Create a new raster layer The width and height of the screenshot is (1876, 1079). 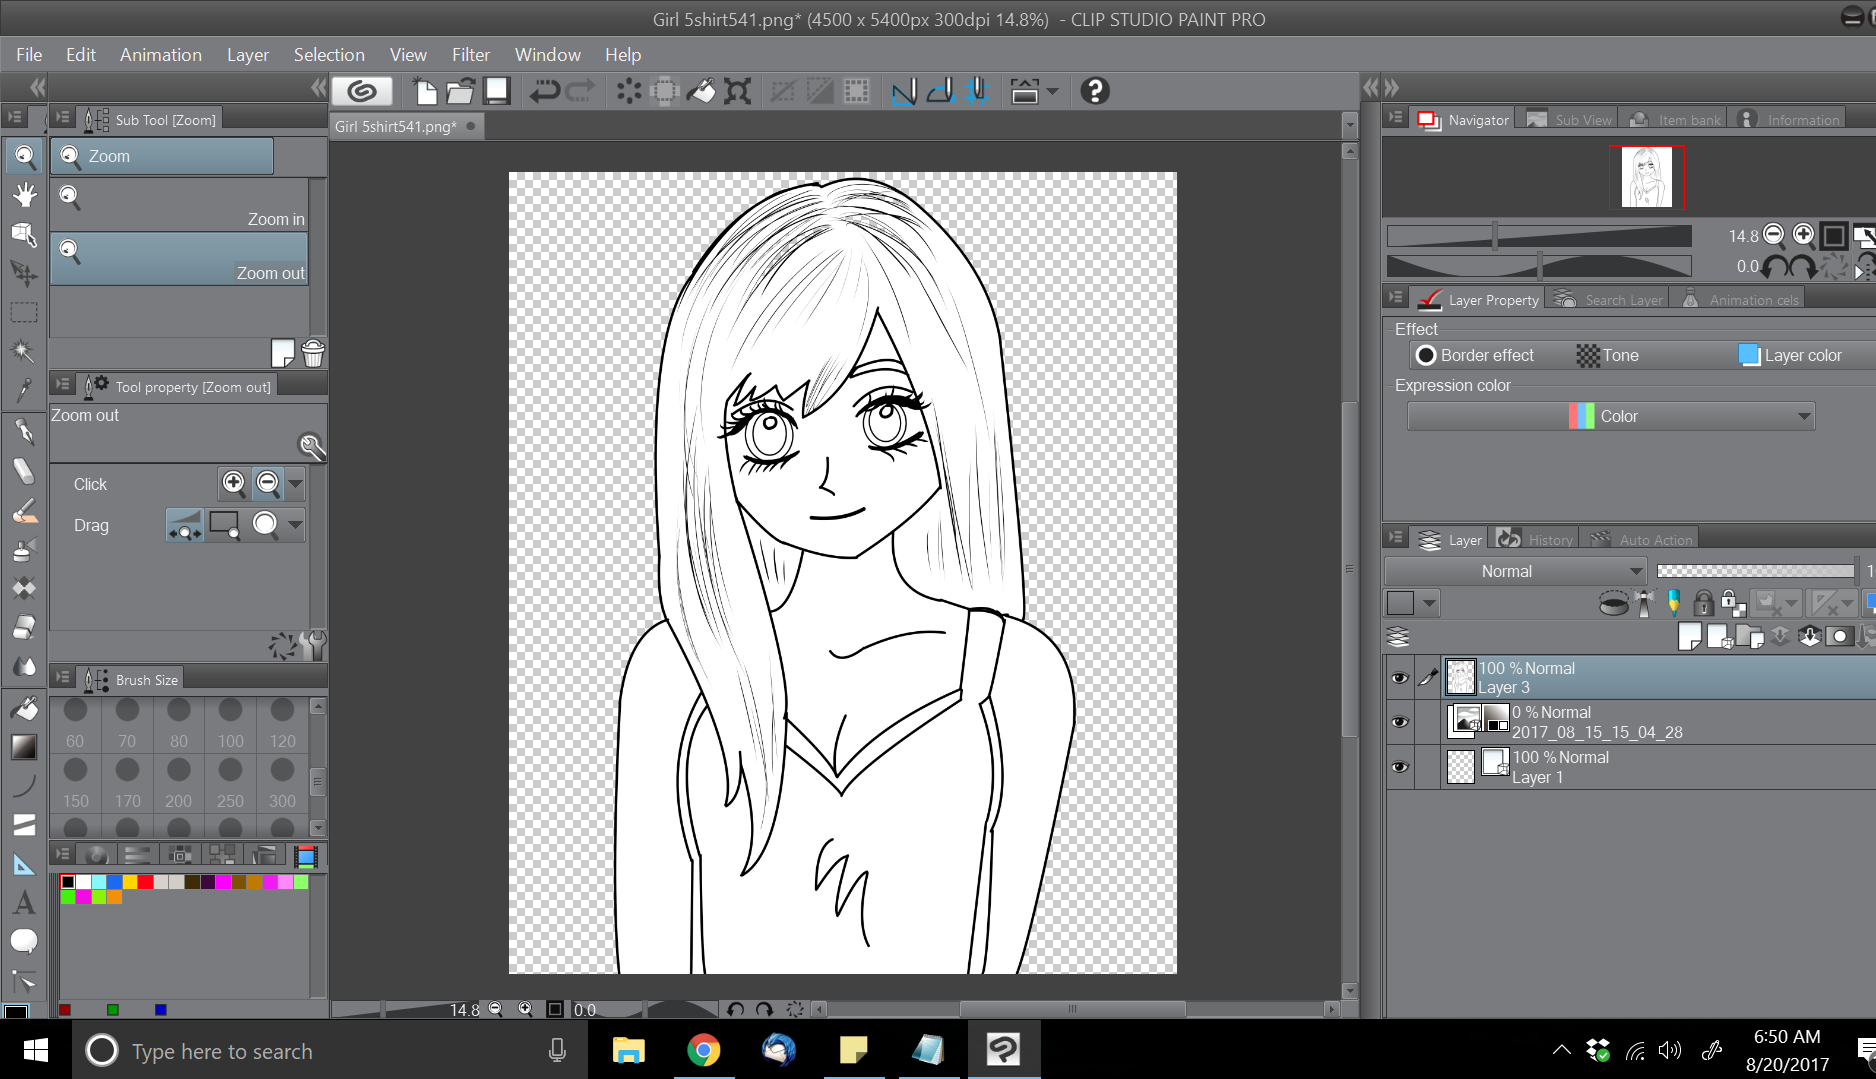1690,637
